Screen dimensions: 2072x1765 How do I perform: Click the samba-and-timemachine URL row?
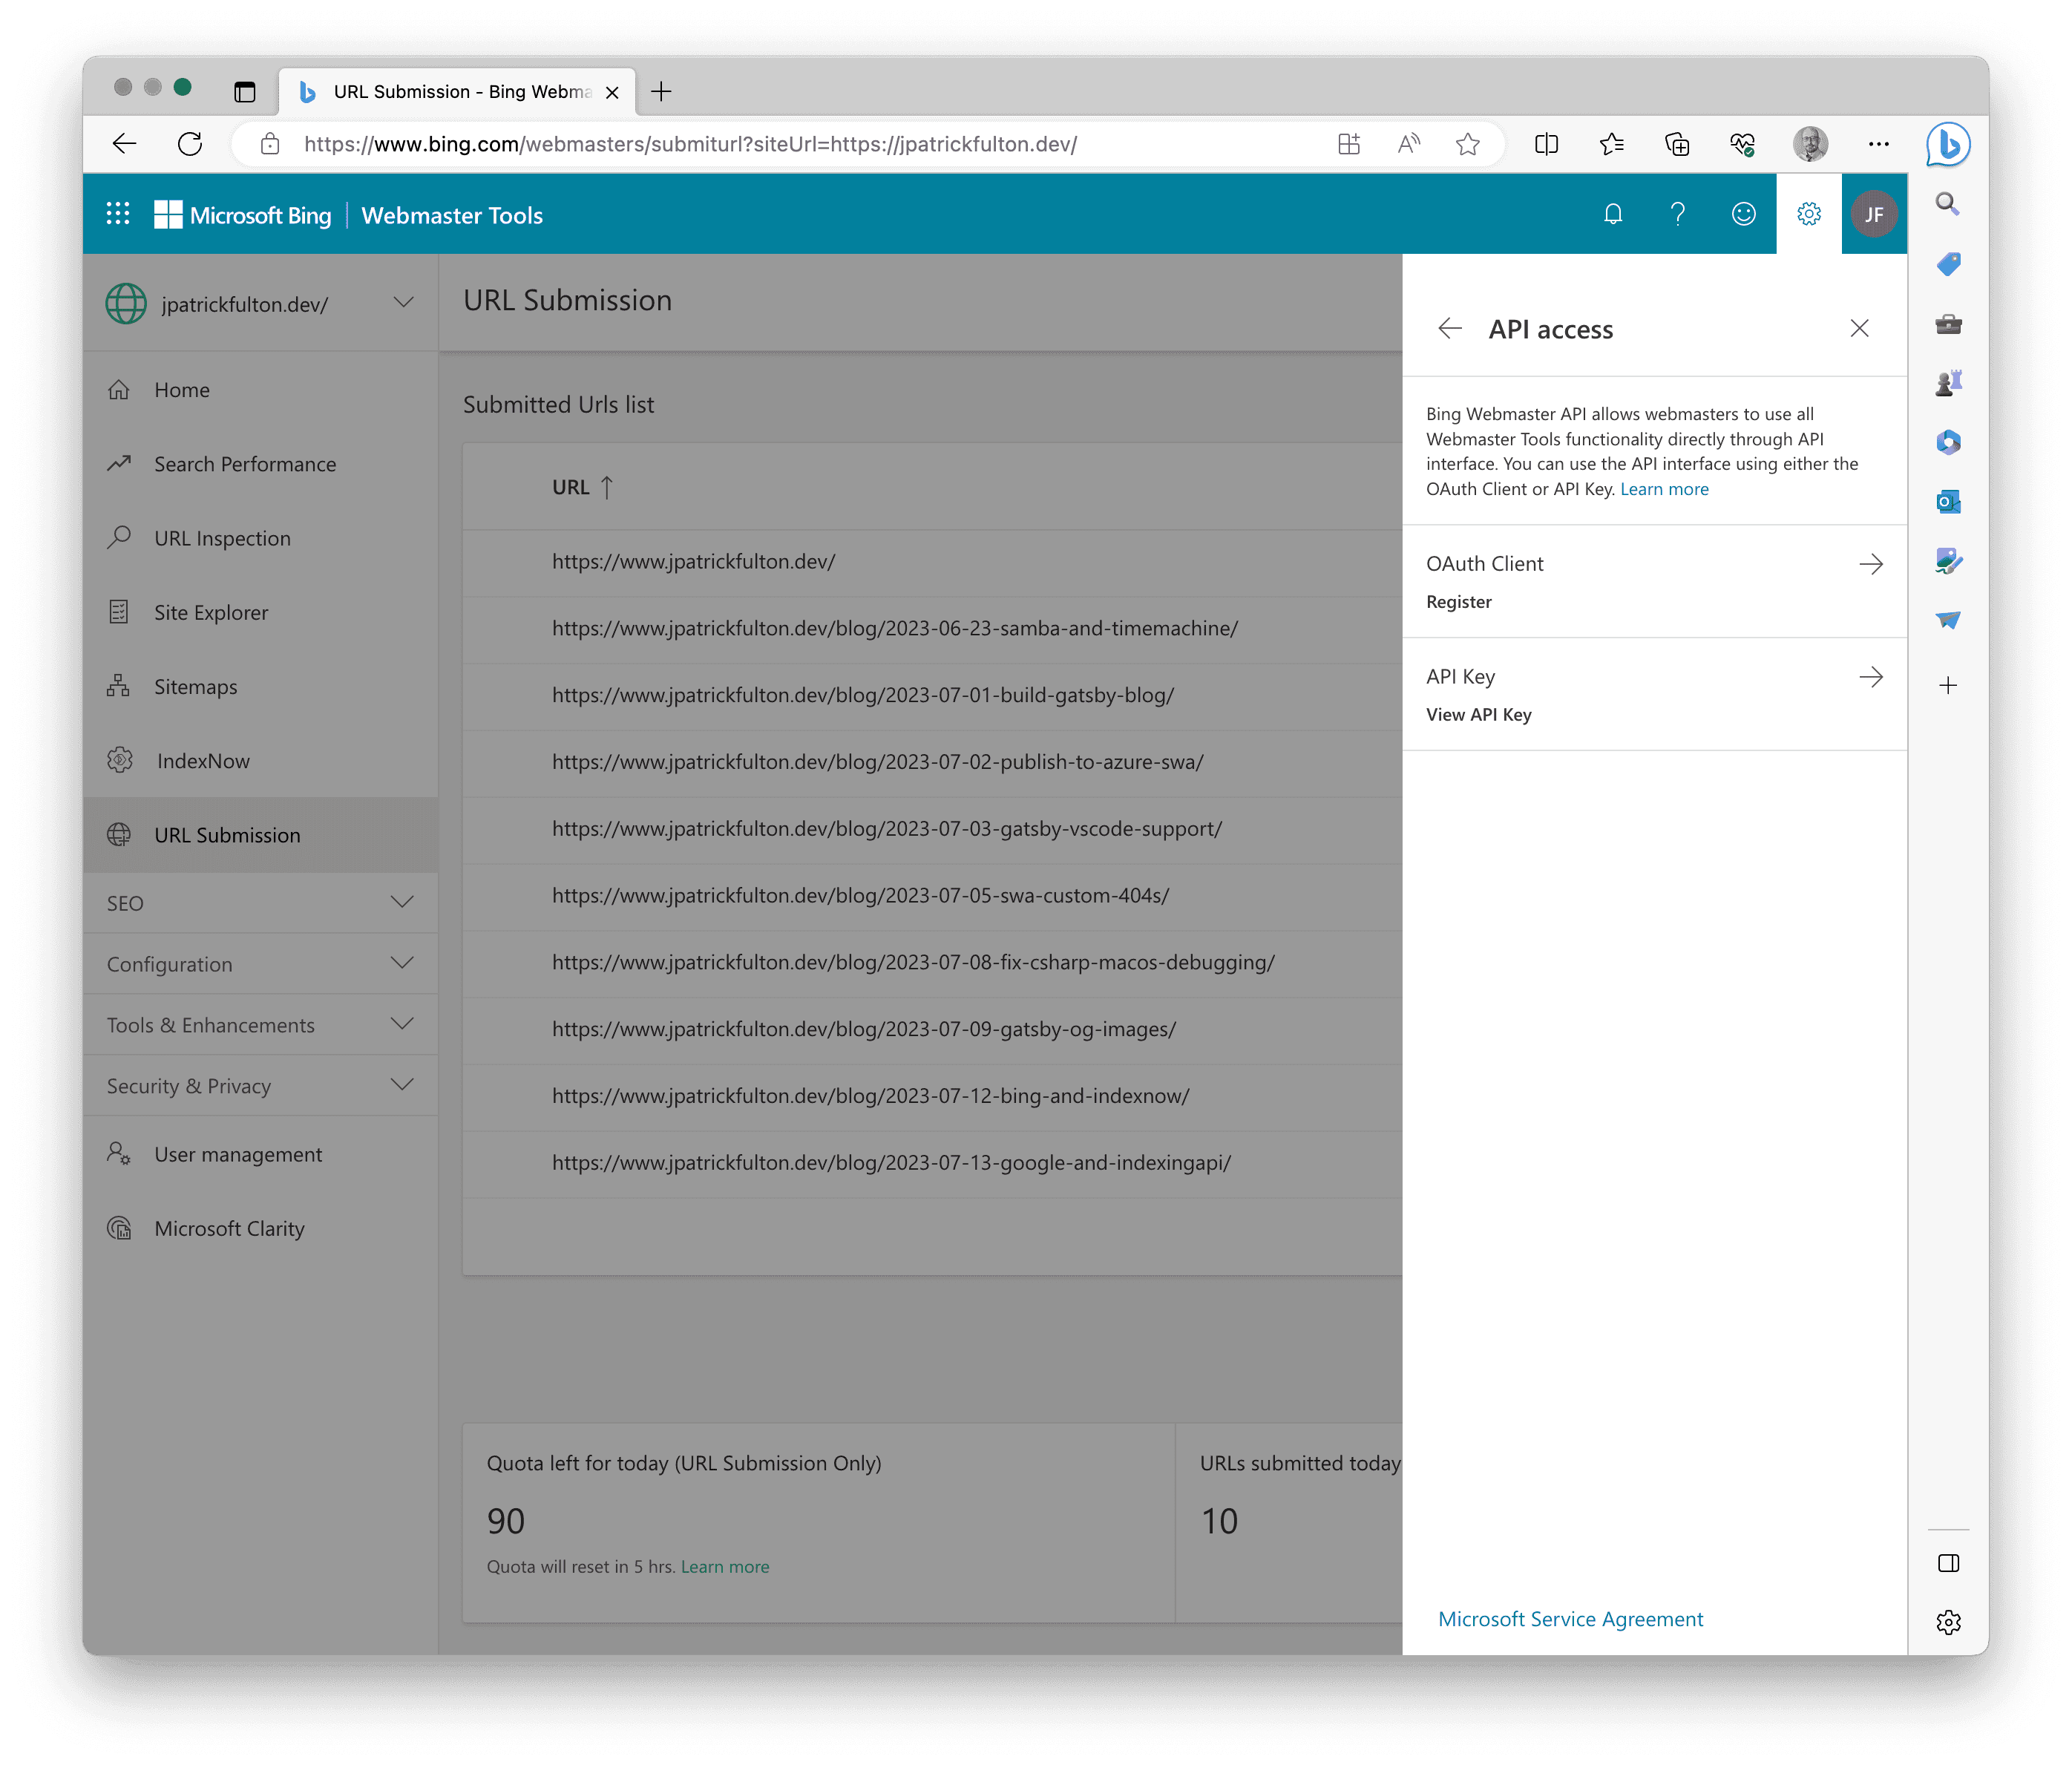tap(932, 629)
